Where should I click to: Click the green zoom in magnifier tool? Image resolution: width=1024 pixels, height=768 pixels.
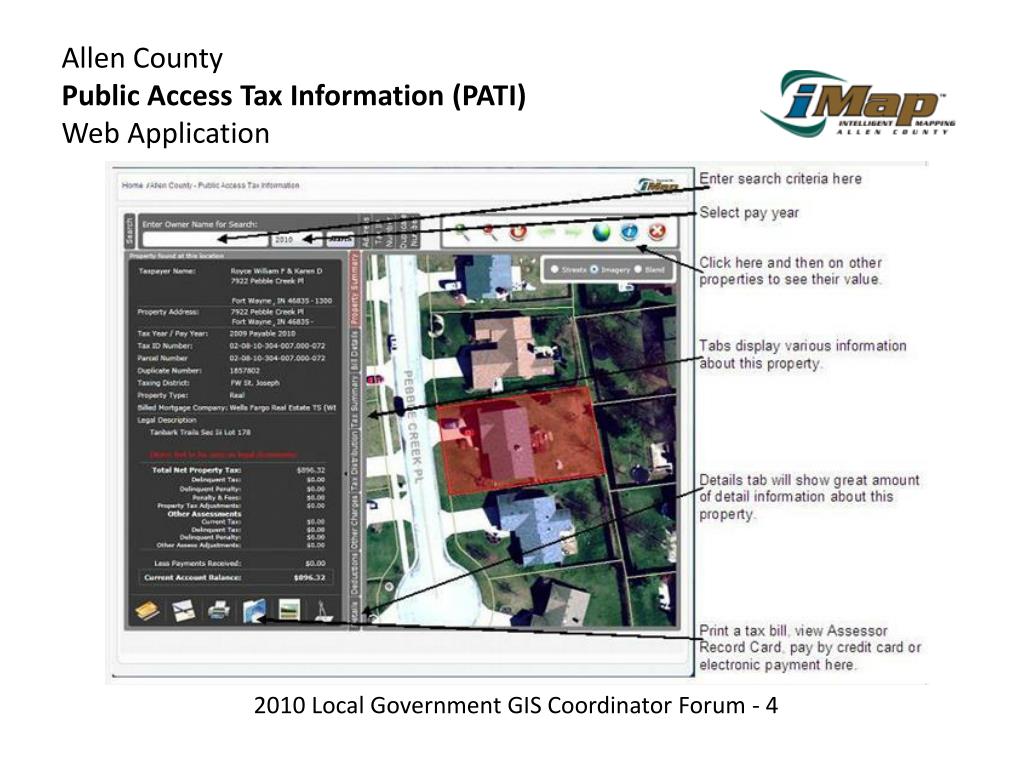pyautogui.click(x=462, y=232)
